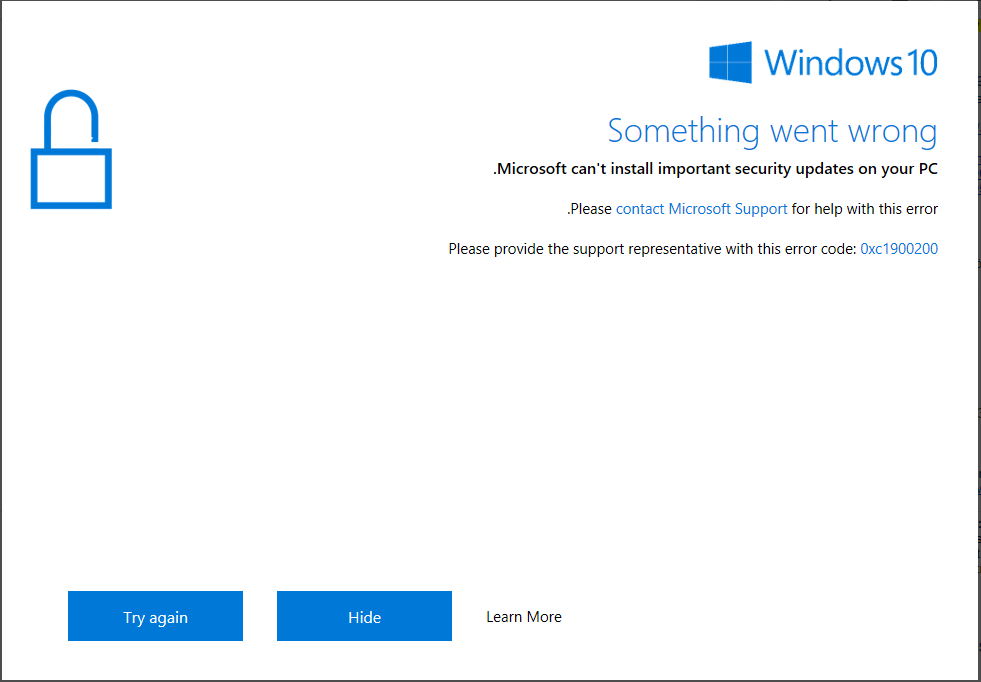The width and height of the screenshot is (981, 682).
Task: Follow the contact Microsoft Support link
Action: click(701, 209)
